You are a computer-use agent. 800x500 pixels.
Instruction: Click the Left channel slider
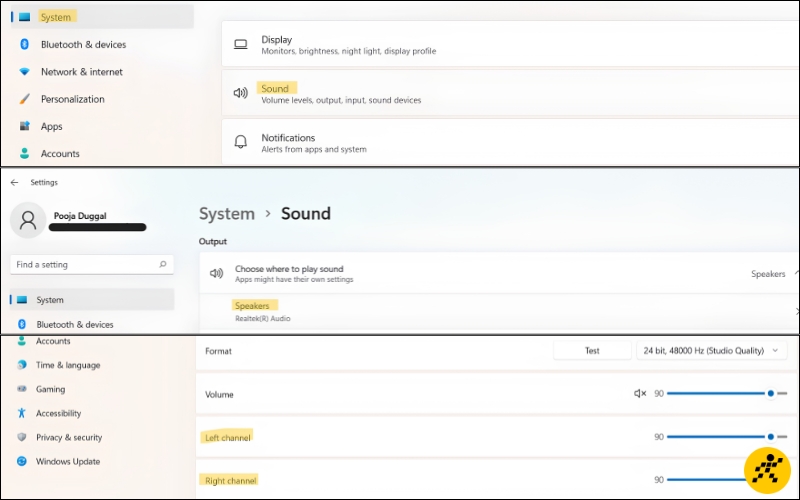coord(727,437)
